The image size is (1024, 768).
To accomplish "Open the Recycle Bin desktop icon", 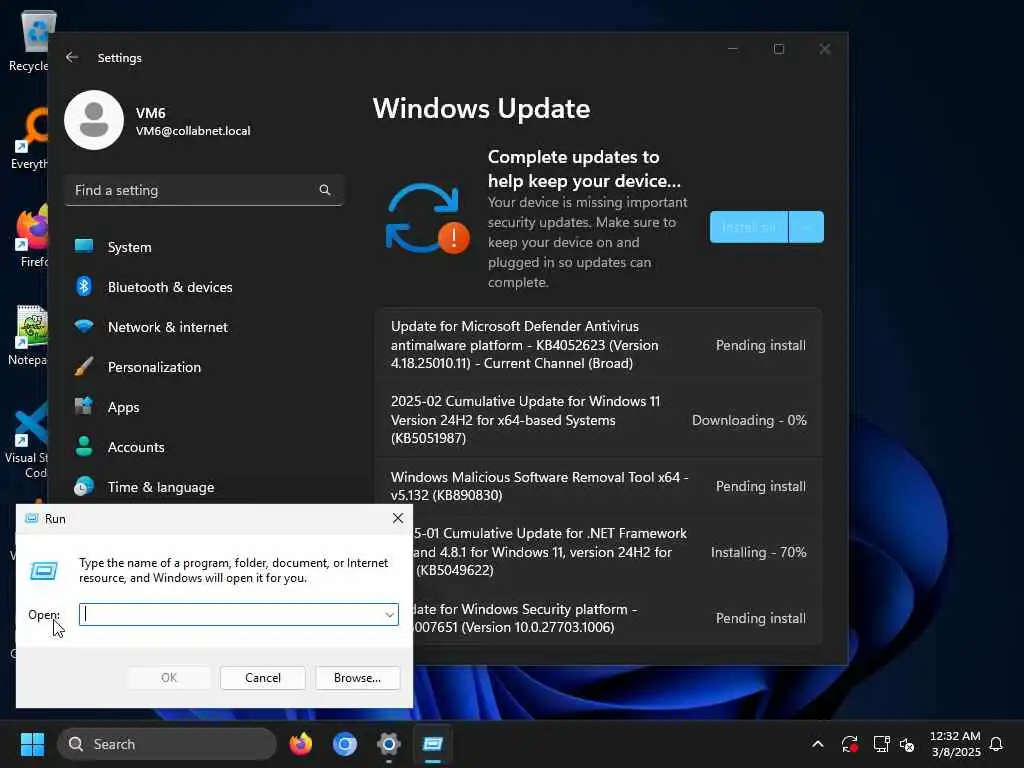I will (x=29, y=40).
